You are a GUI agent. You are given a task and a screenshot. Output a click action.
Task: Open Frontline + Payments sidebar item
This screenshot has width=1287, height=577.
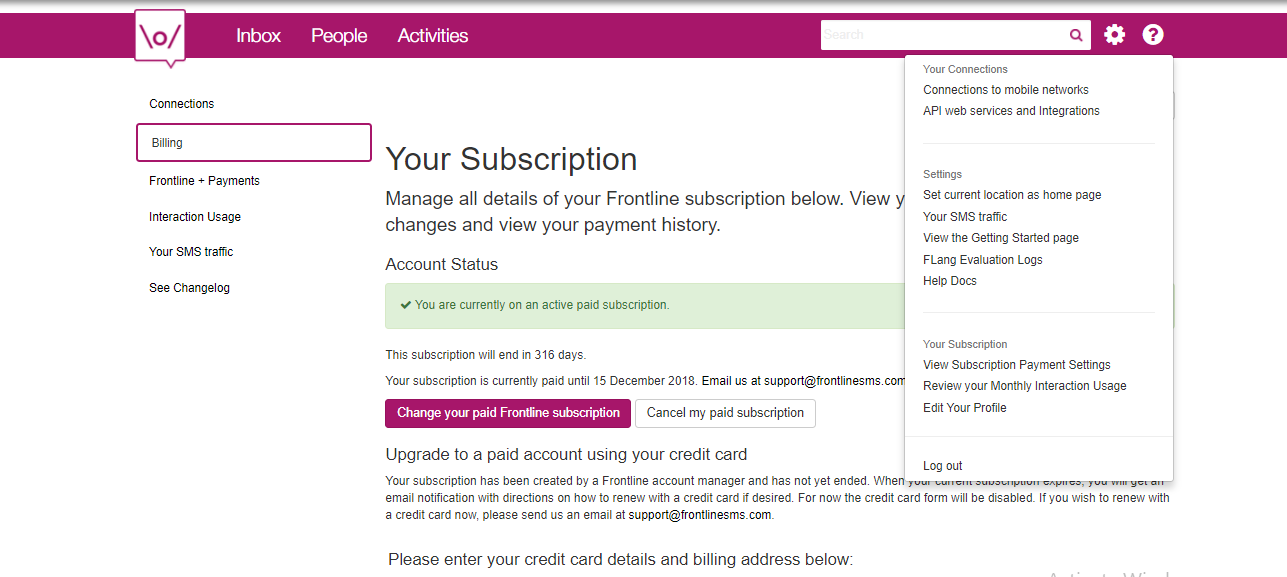[x=204, y=181]
